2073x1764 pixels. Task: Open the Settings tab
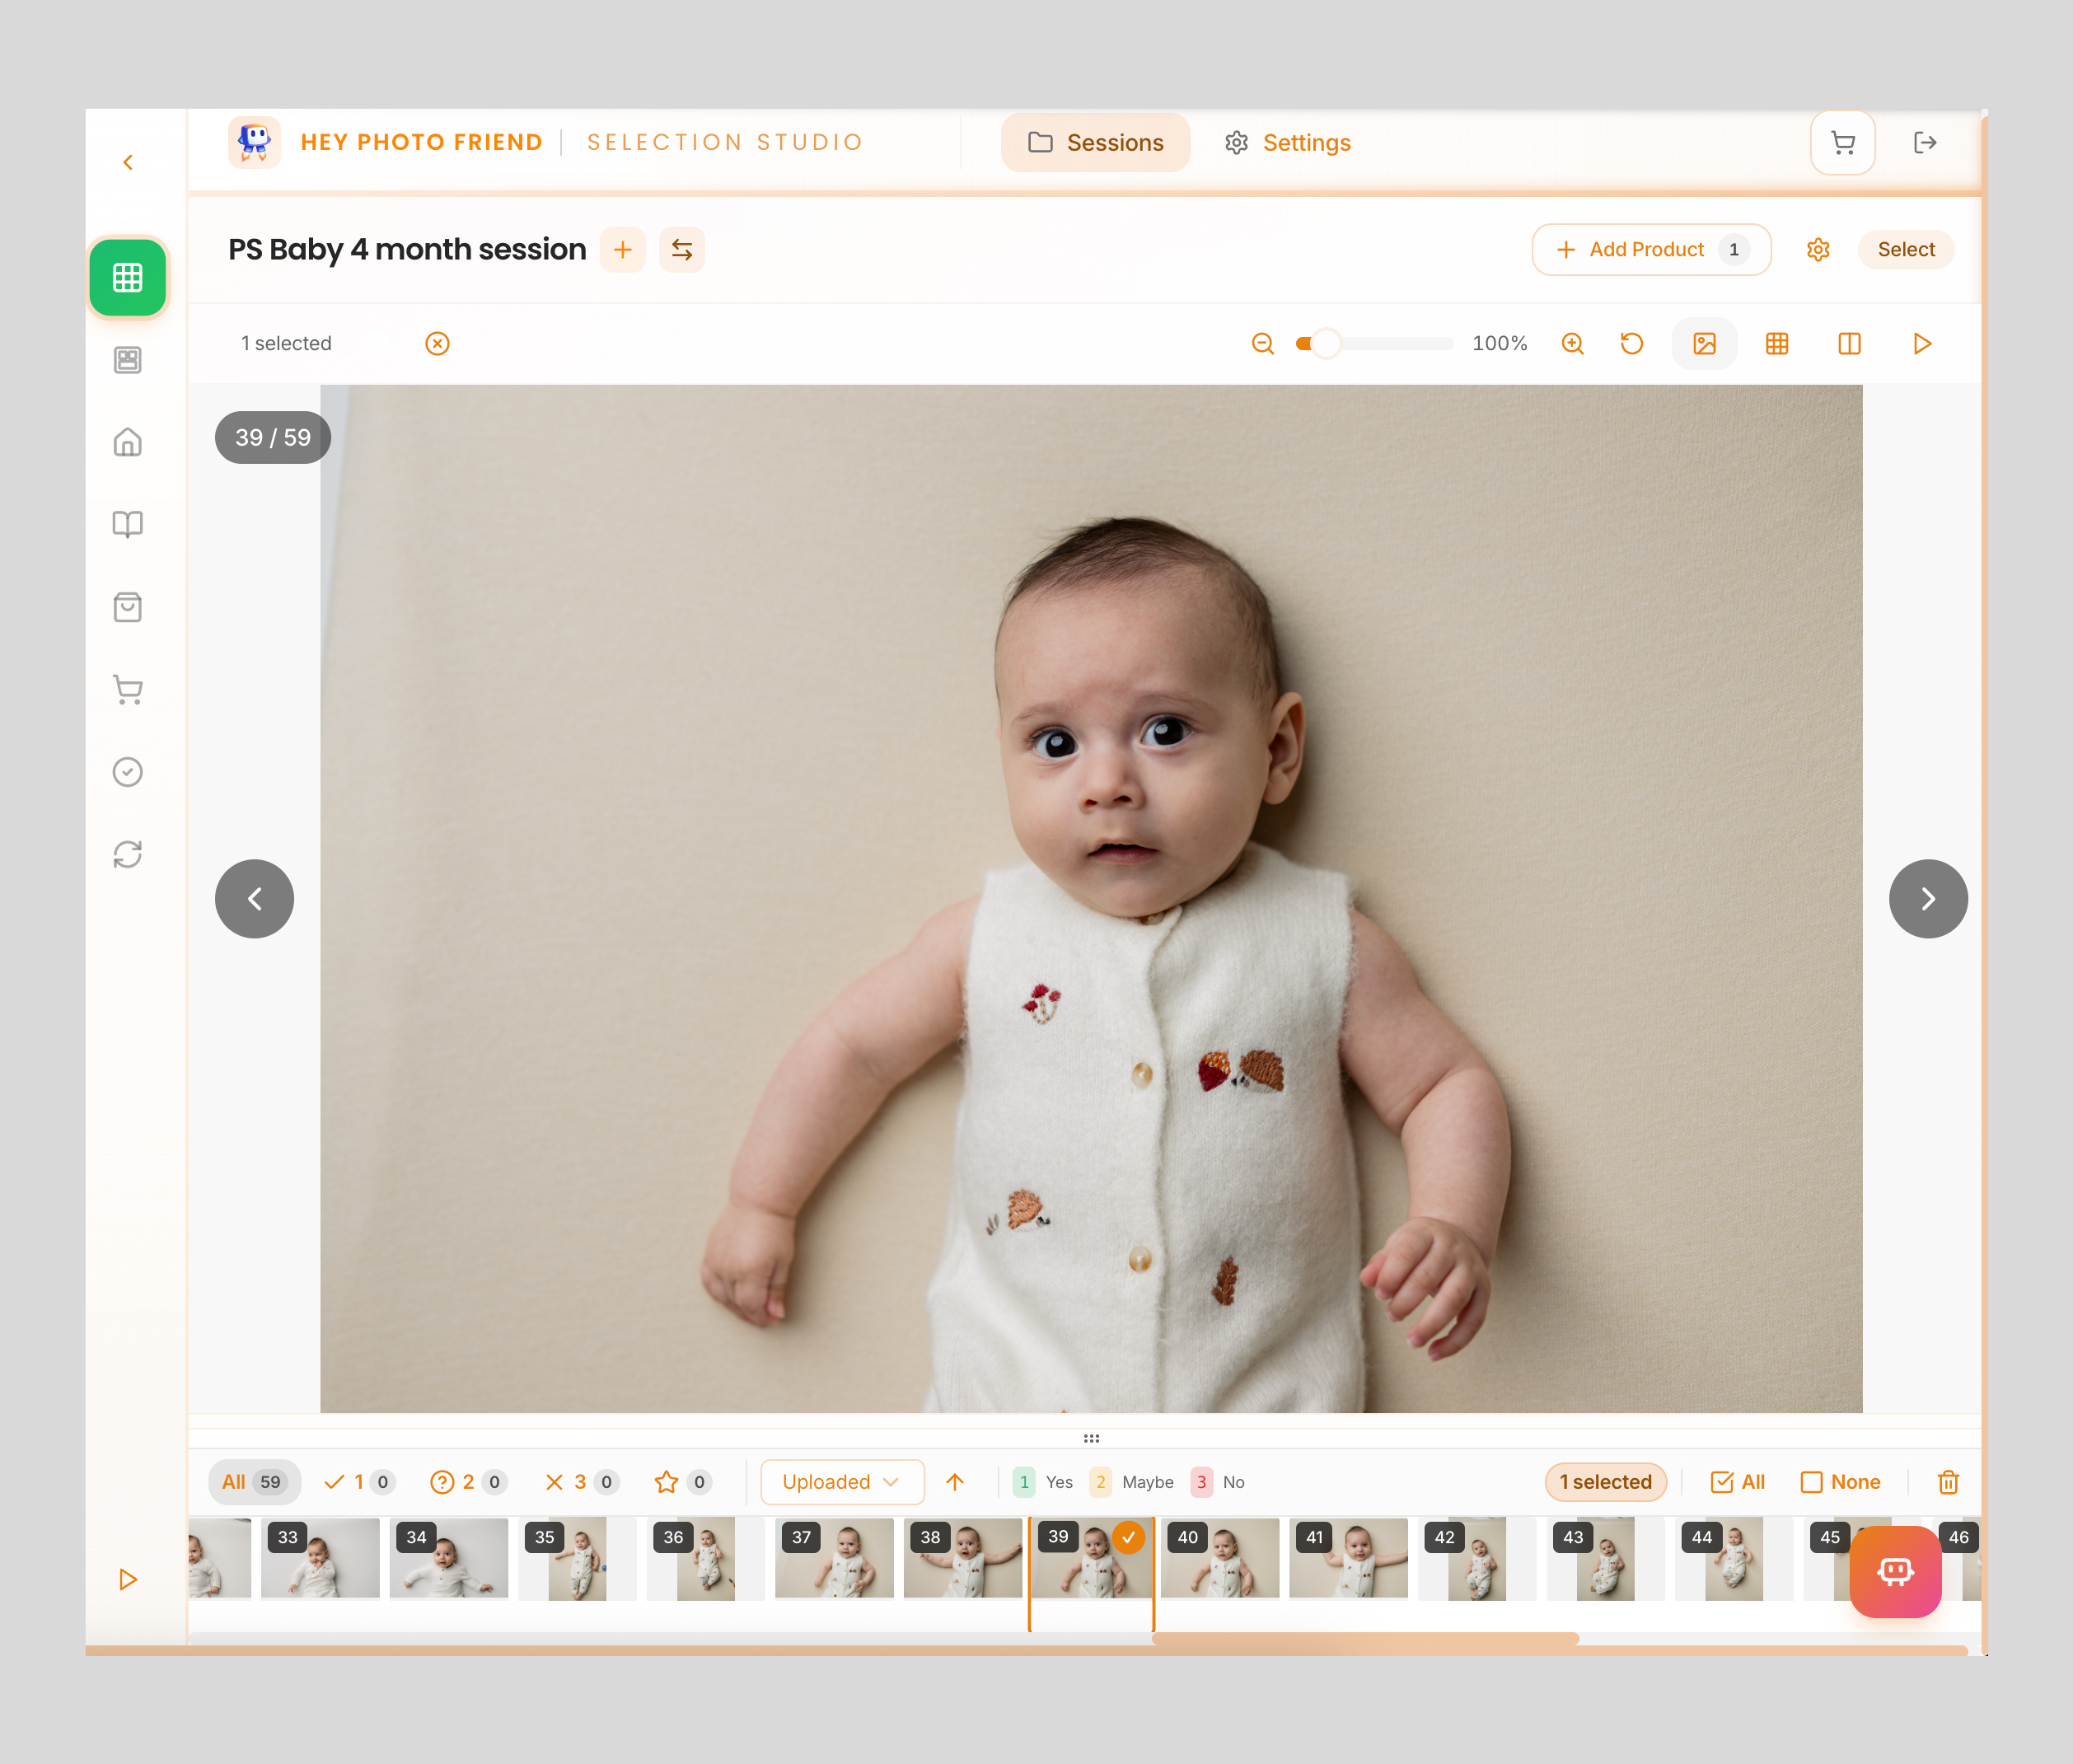pos(1287,143)
